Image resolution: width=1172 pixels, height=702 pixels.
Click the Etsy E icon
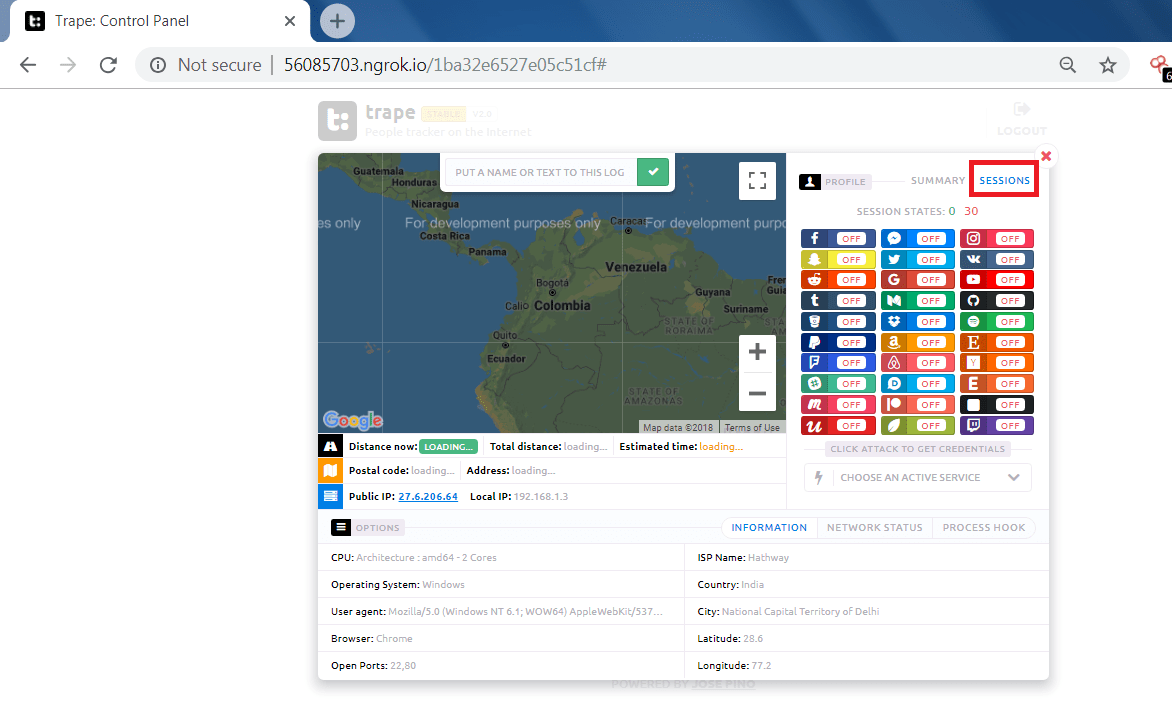coord(973,342)
